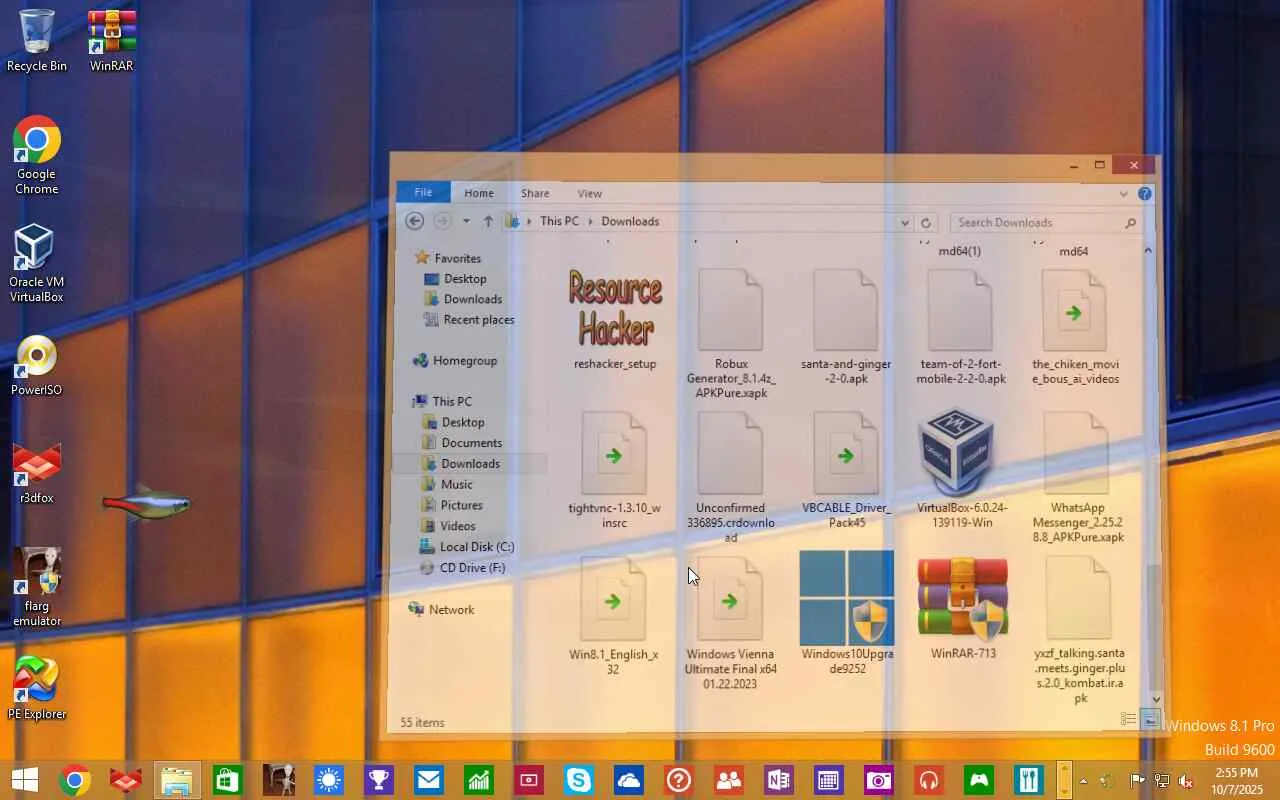
Task: Open Desktop under Favorites
Action: coord(465,279)
